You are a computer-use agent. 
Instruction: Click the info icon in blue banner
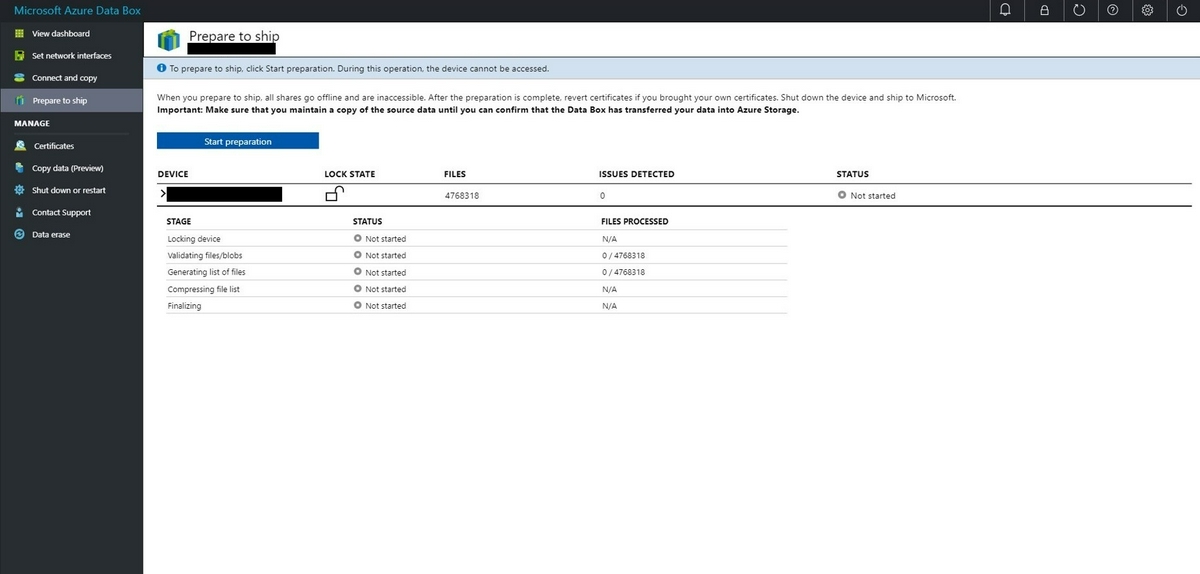[162, 68]
